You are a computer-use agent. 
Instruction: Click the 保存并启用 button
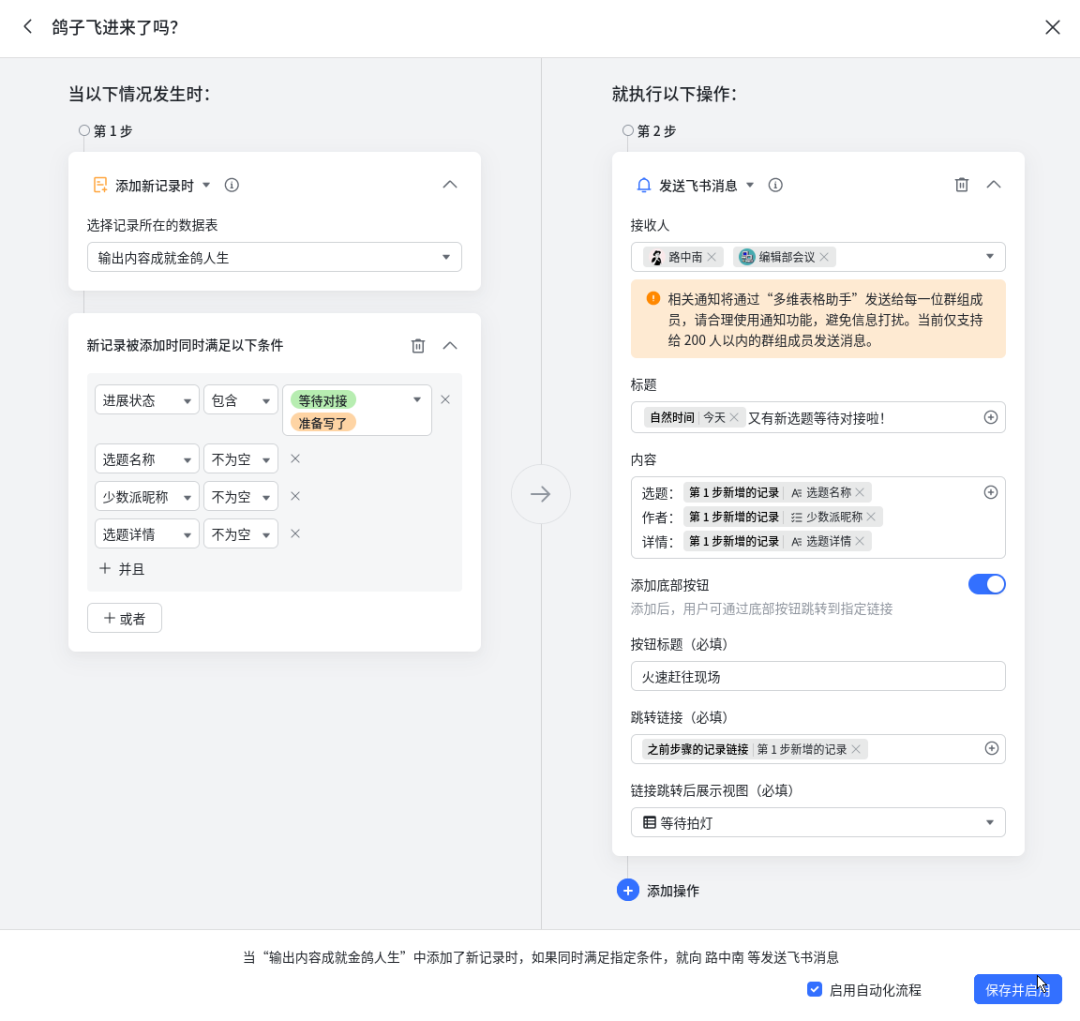1017,989
